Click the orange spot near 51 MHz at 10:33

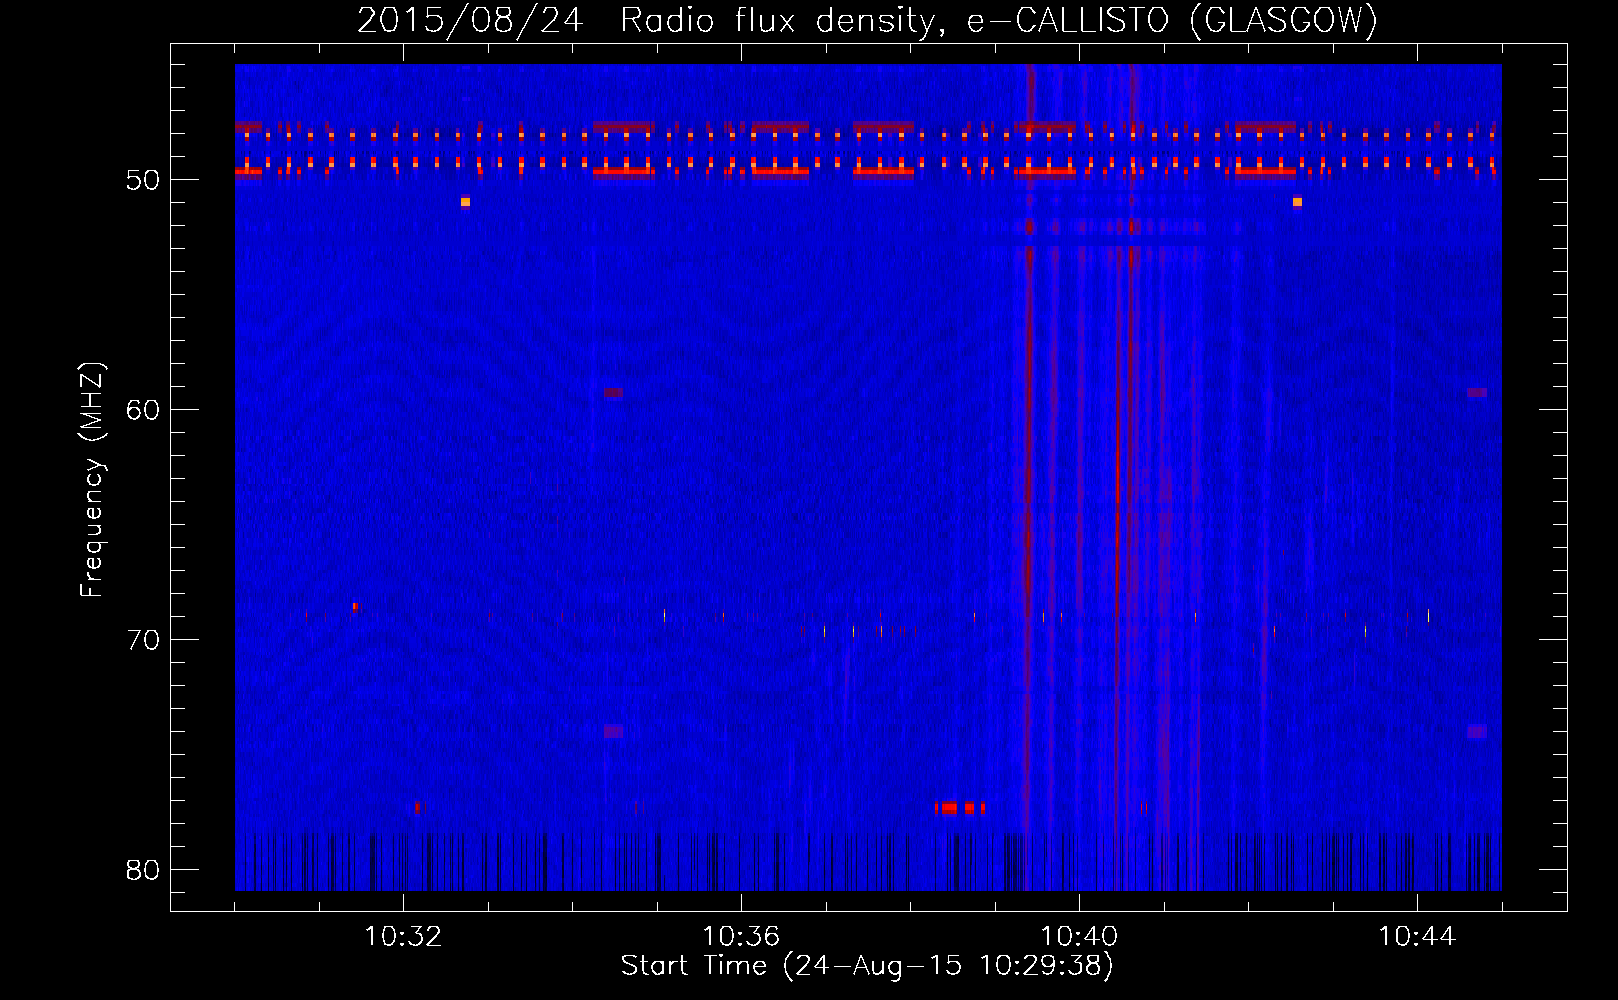[465, 202]
